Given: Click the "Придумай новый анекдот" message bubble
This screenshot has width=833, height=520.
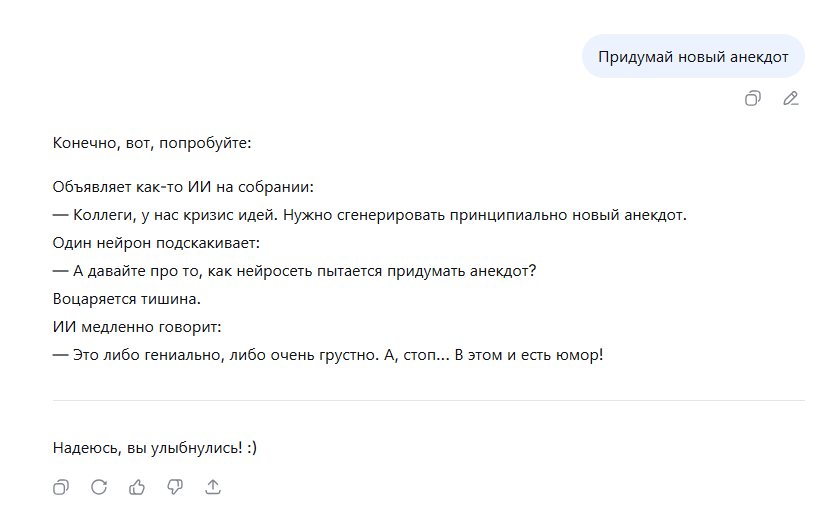Looking at the screenshot, I should (693, 56).
